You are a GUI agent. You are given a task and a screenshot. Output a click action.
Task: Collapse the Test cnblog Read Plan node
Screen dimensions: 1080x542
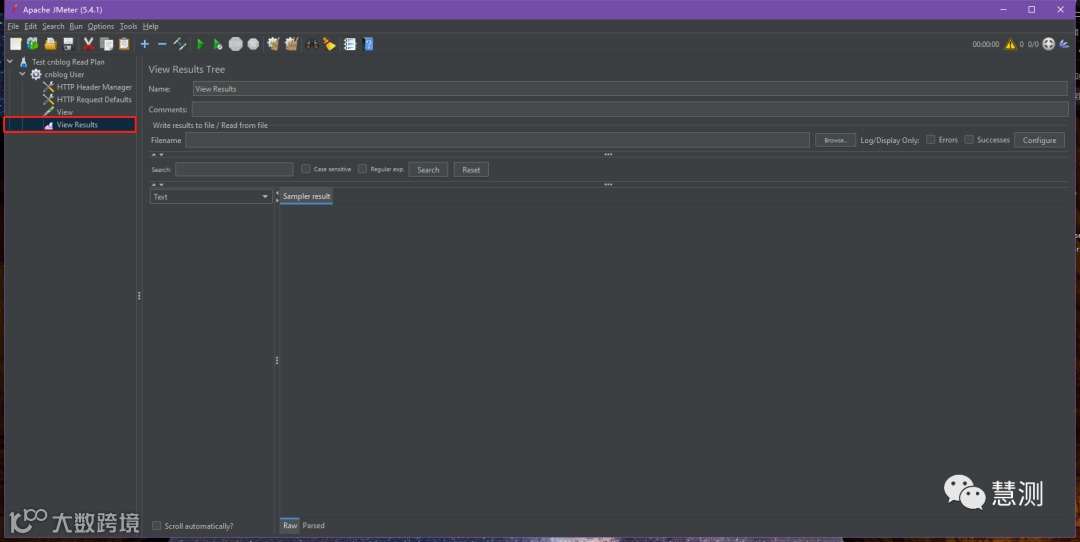[10, 62]
